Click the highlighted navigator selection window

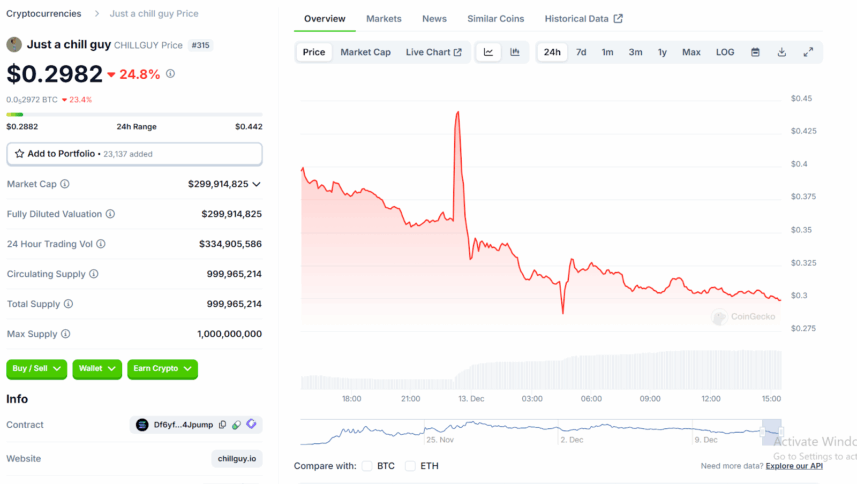(772, 432)
